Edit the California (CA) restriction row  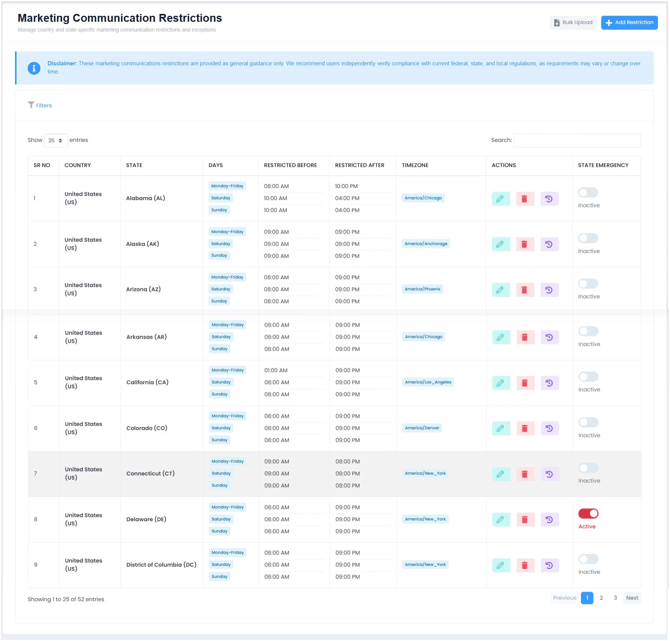coord(501,383)
